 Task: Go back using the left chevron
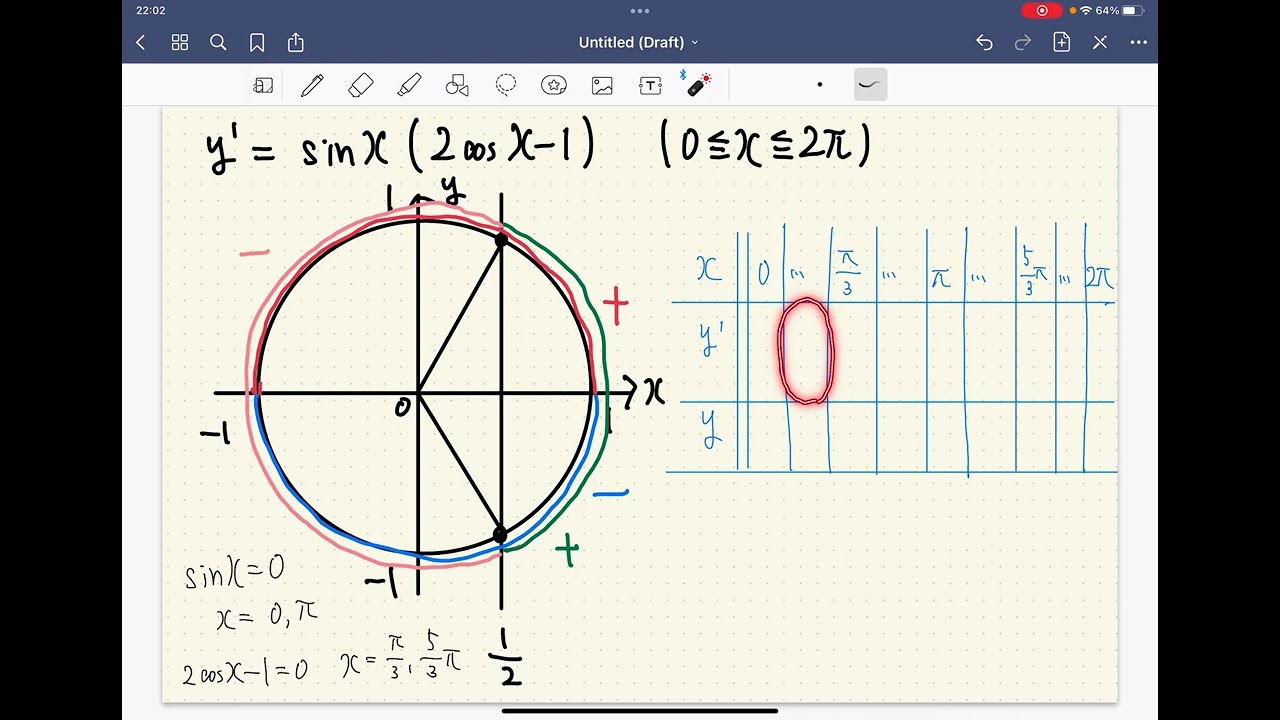coord(141,43)
